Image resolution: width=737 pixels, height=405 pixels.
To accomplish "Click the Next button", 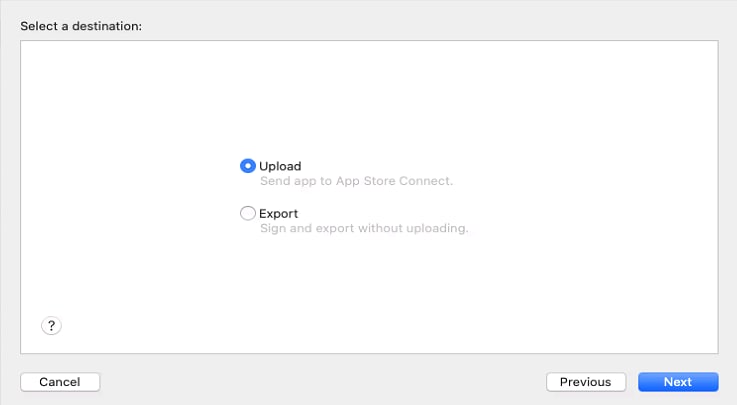I will (678, 382).
